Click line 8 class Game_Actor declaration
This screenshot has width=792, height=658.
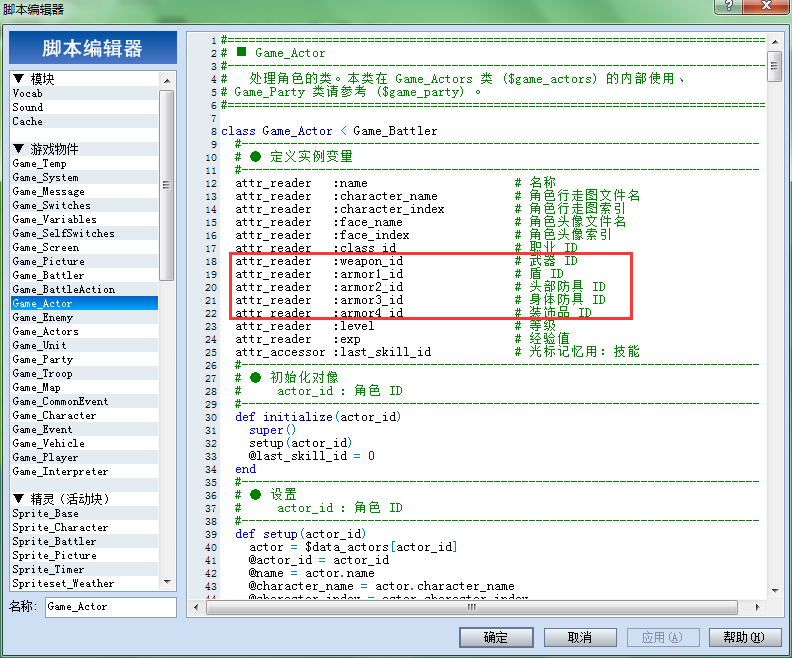tap(329, 131)
